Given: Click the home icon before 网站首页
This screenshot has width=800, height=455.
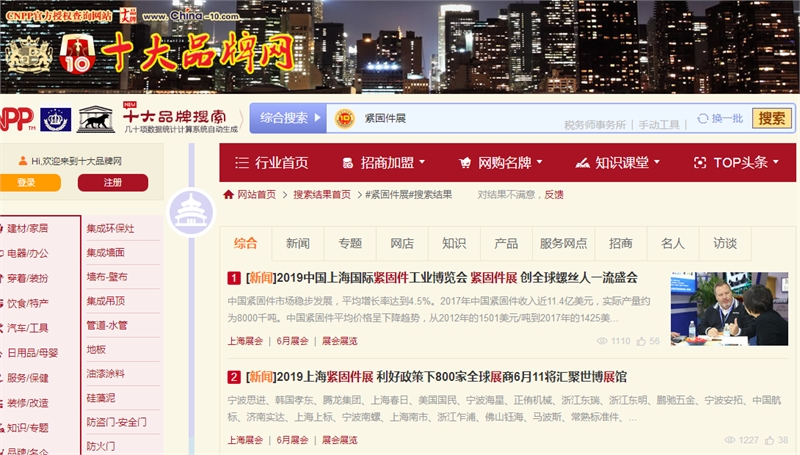Looking at the screenshot, I should 229,194.
